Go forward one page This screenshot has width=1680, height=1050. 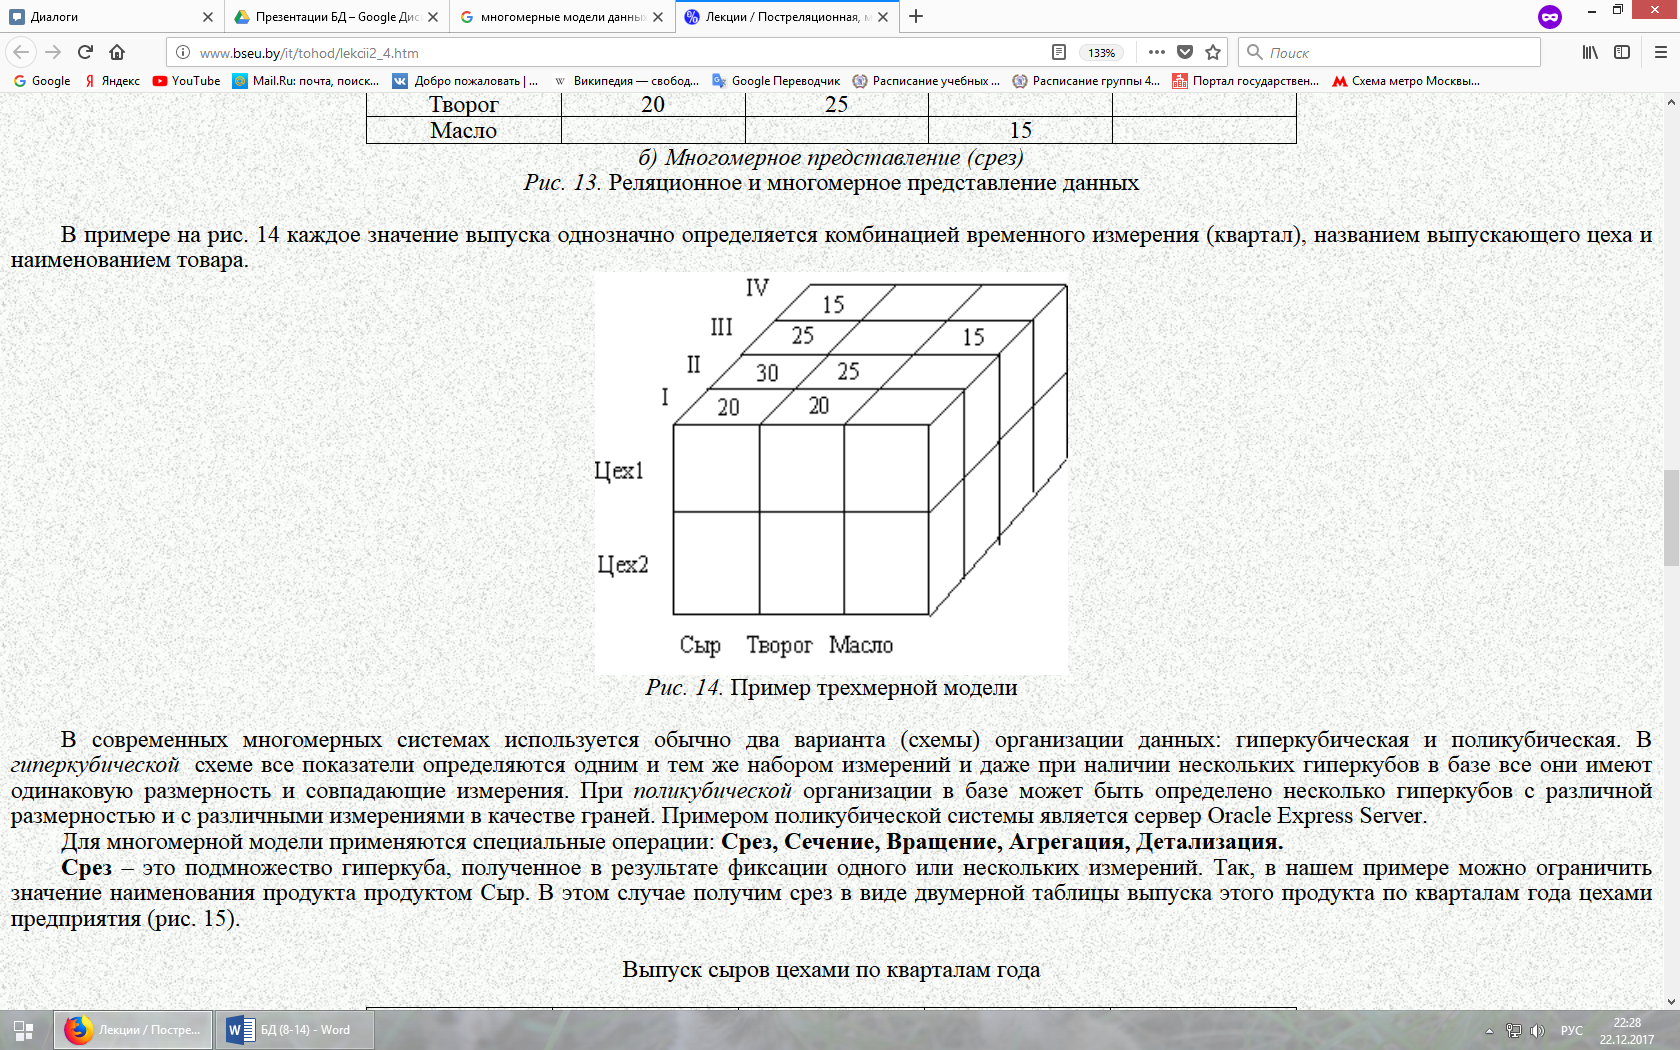tap(54, 52)
